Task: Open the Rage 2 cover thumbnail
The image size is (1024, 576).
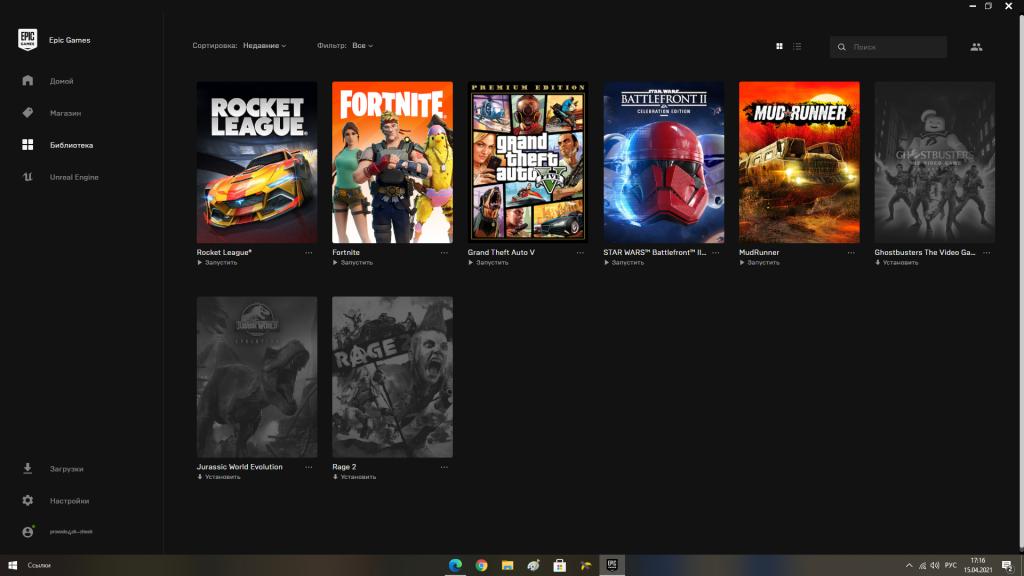Action: tap(392, 377)
